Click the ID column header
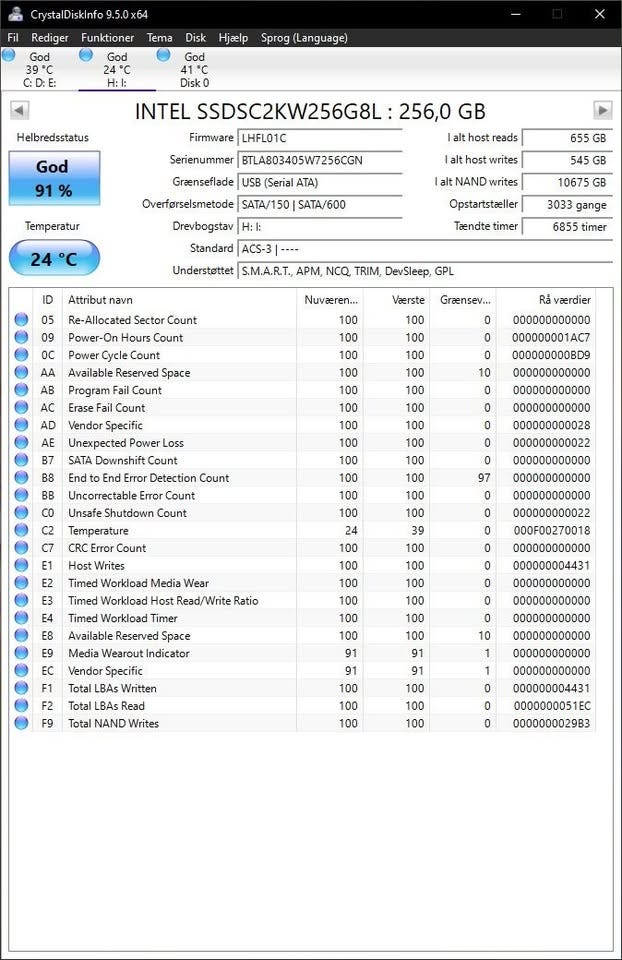The image size is (622, 960). tap(47, 300)
